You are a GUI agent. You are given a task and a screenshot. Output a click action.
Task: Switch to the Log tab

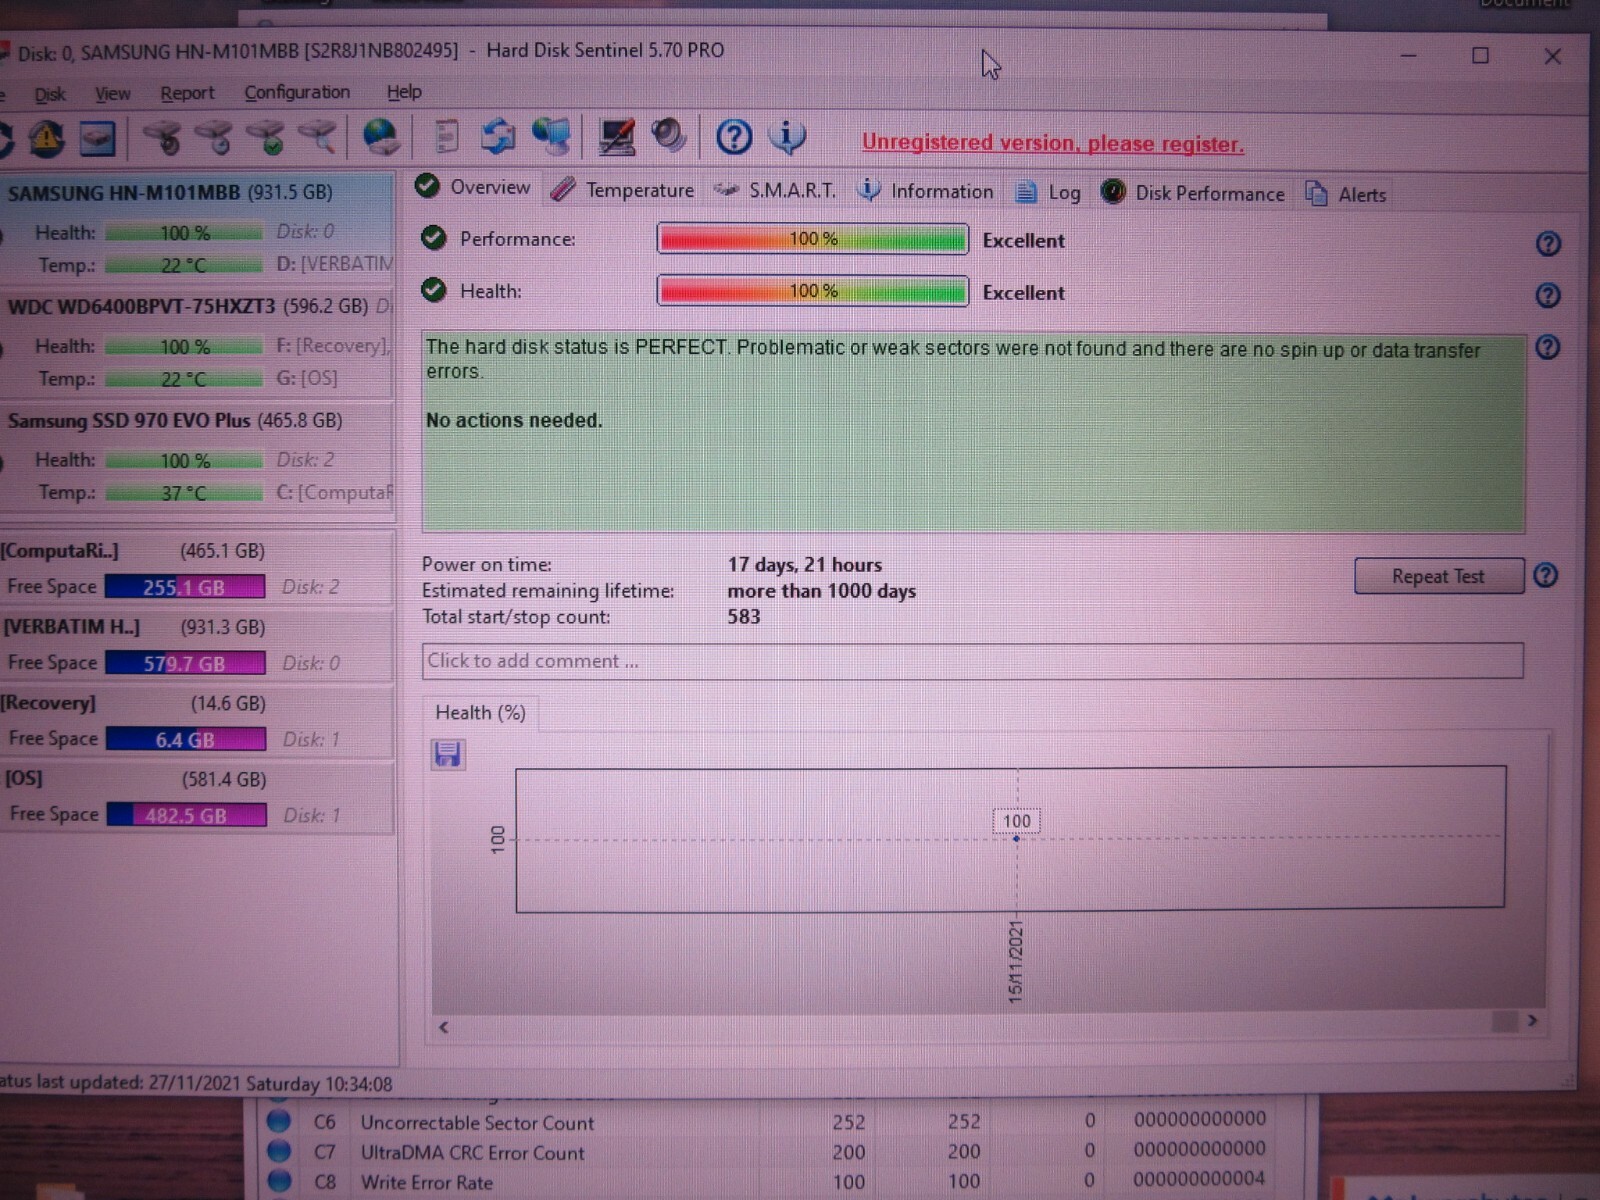[1048, 192]
